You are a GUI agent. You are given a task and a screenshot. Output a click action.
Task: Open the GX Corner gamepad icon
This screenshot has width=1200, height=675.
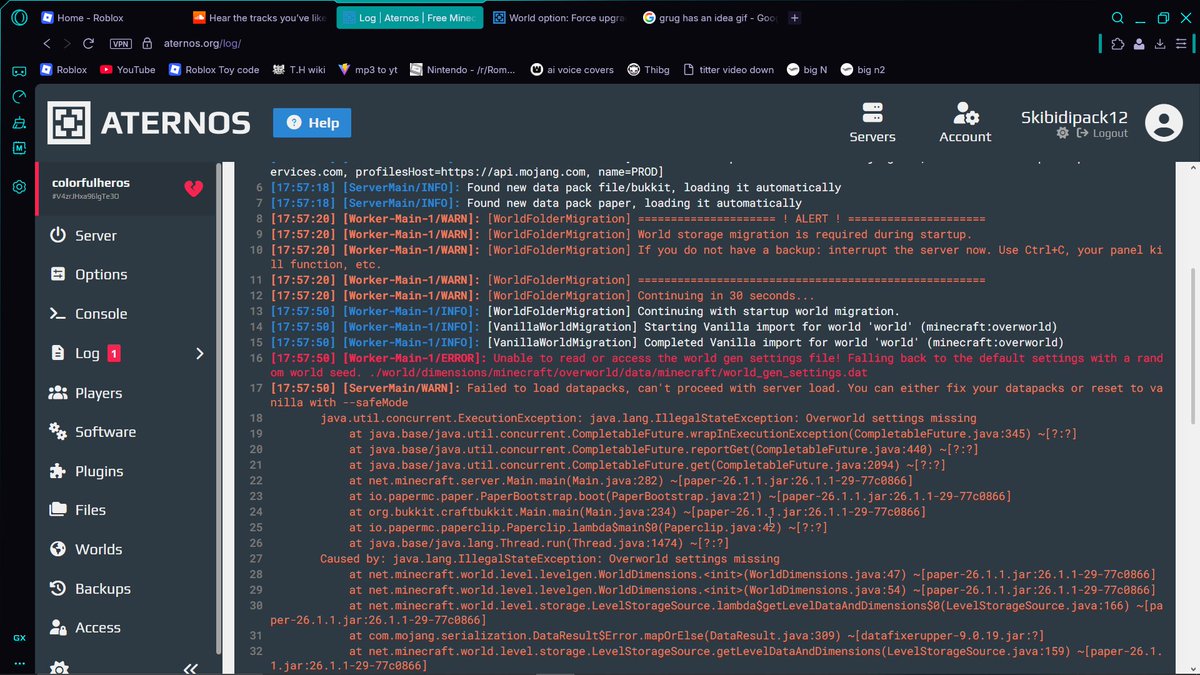(19, 71)
